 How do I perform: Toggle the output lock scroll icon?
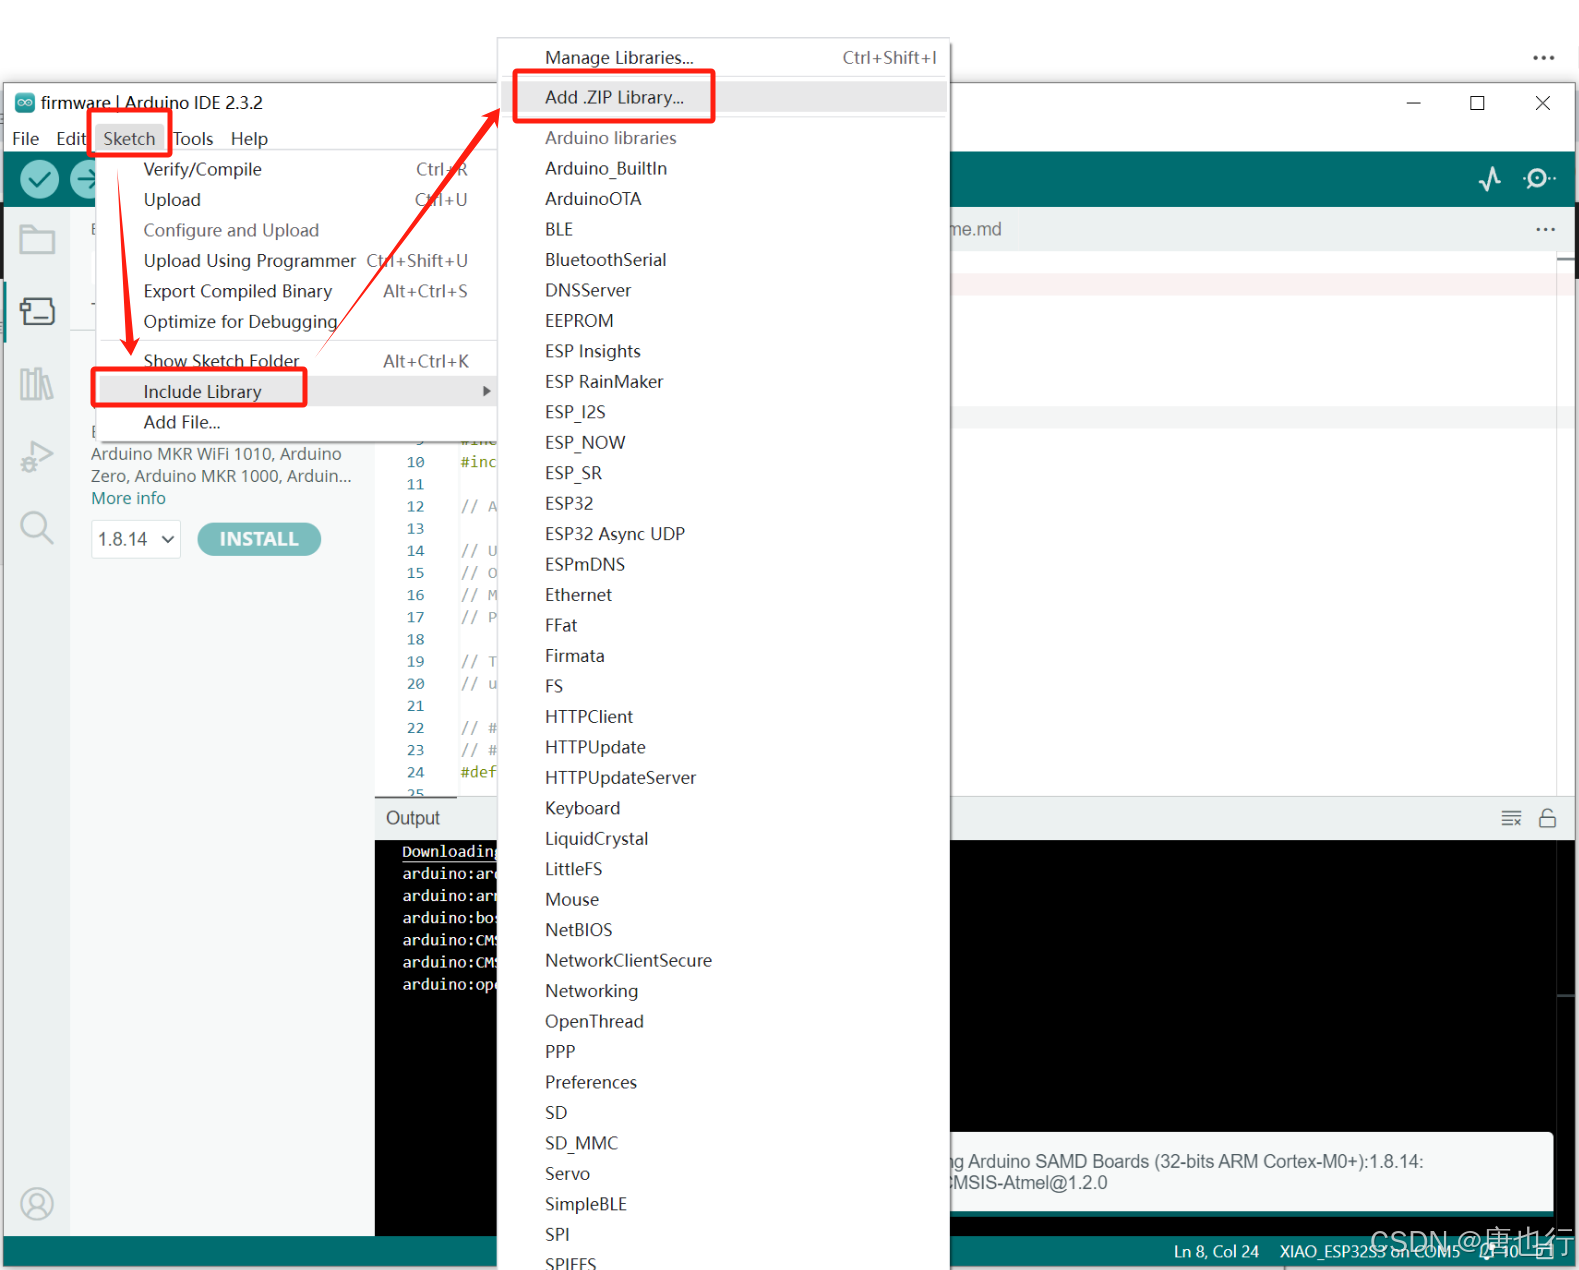click(1547, 818)
